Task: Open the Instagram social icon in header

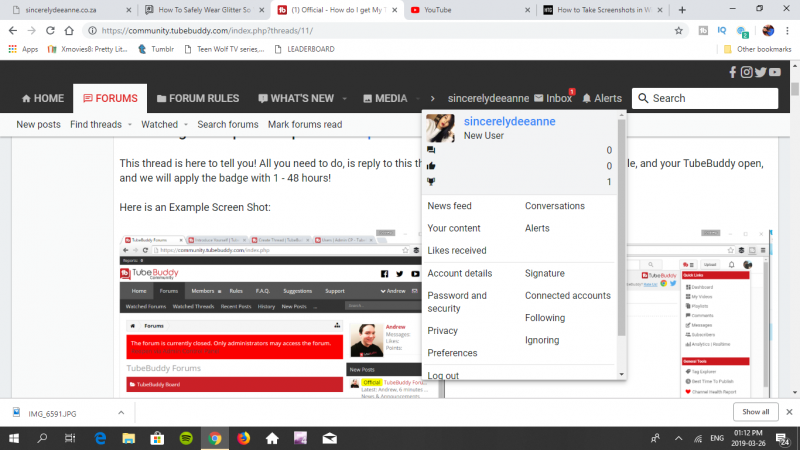Action: 746,72
